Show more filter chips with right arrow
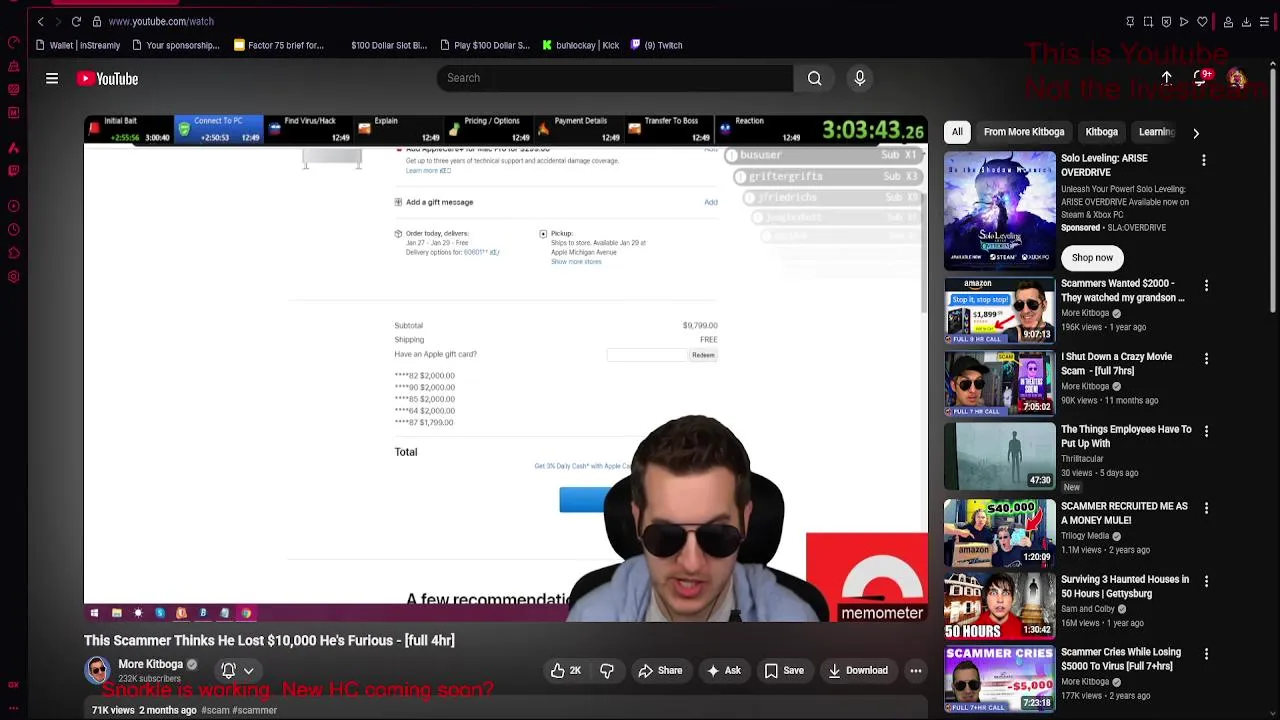 click(x=1195, y=132)
